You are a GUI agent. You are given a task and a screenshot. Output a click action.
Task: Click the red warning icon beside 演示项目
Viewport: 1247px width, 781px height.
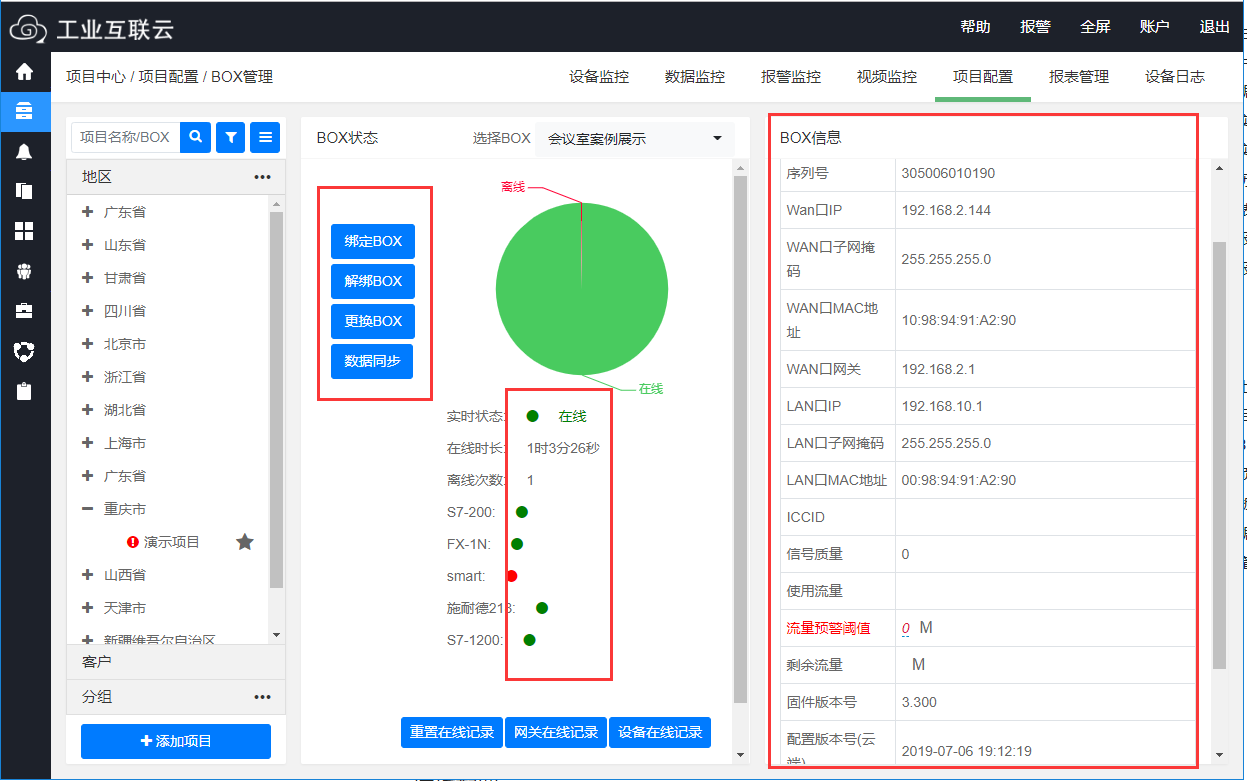[x=133, y=542]
